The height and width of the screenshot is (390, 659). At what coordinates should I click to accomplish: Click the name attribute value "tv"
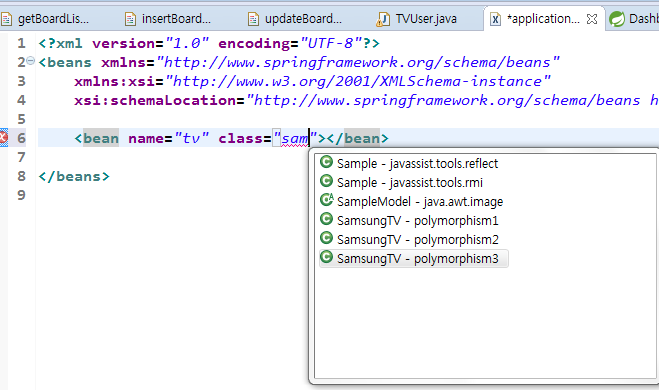click(x=192, y=138)
